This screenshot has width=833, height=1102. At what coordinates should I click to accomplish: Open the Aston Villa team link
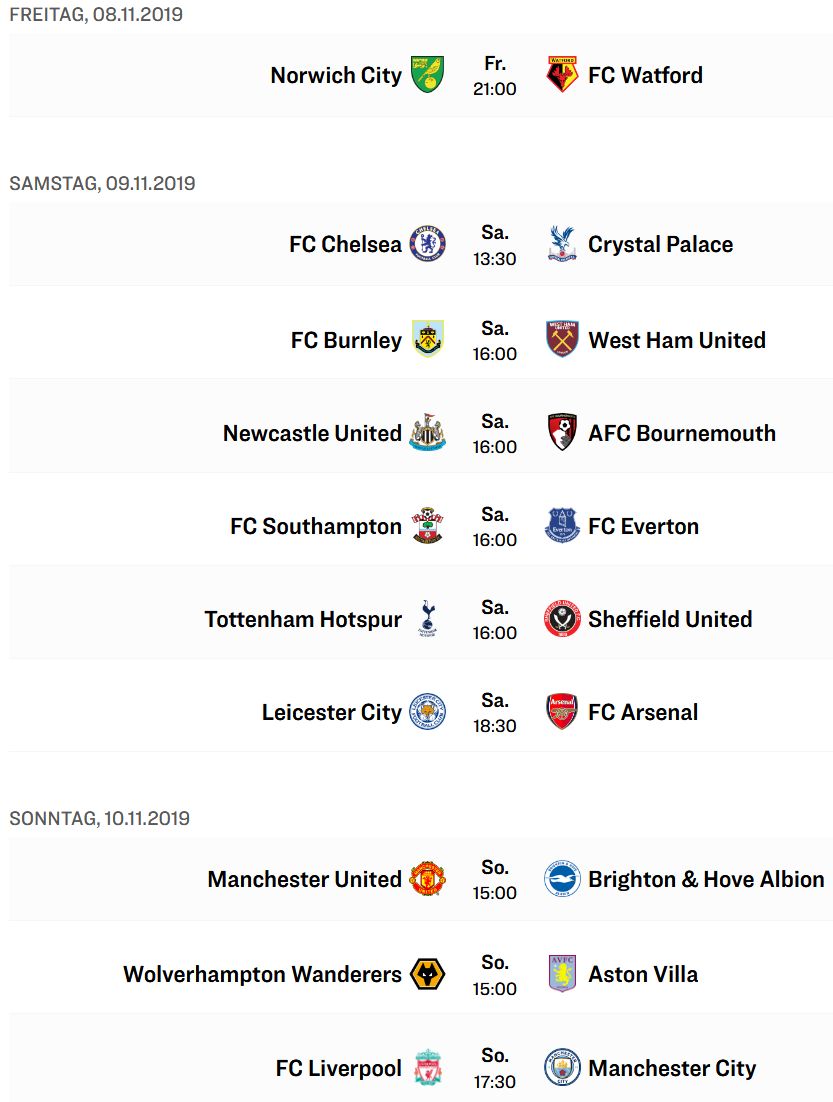click(x=643, y=975)
